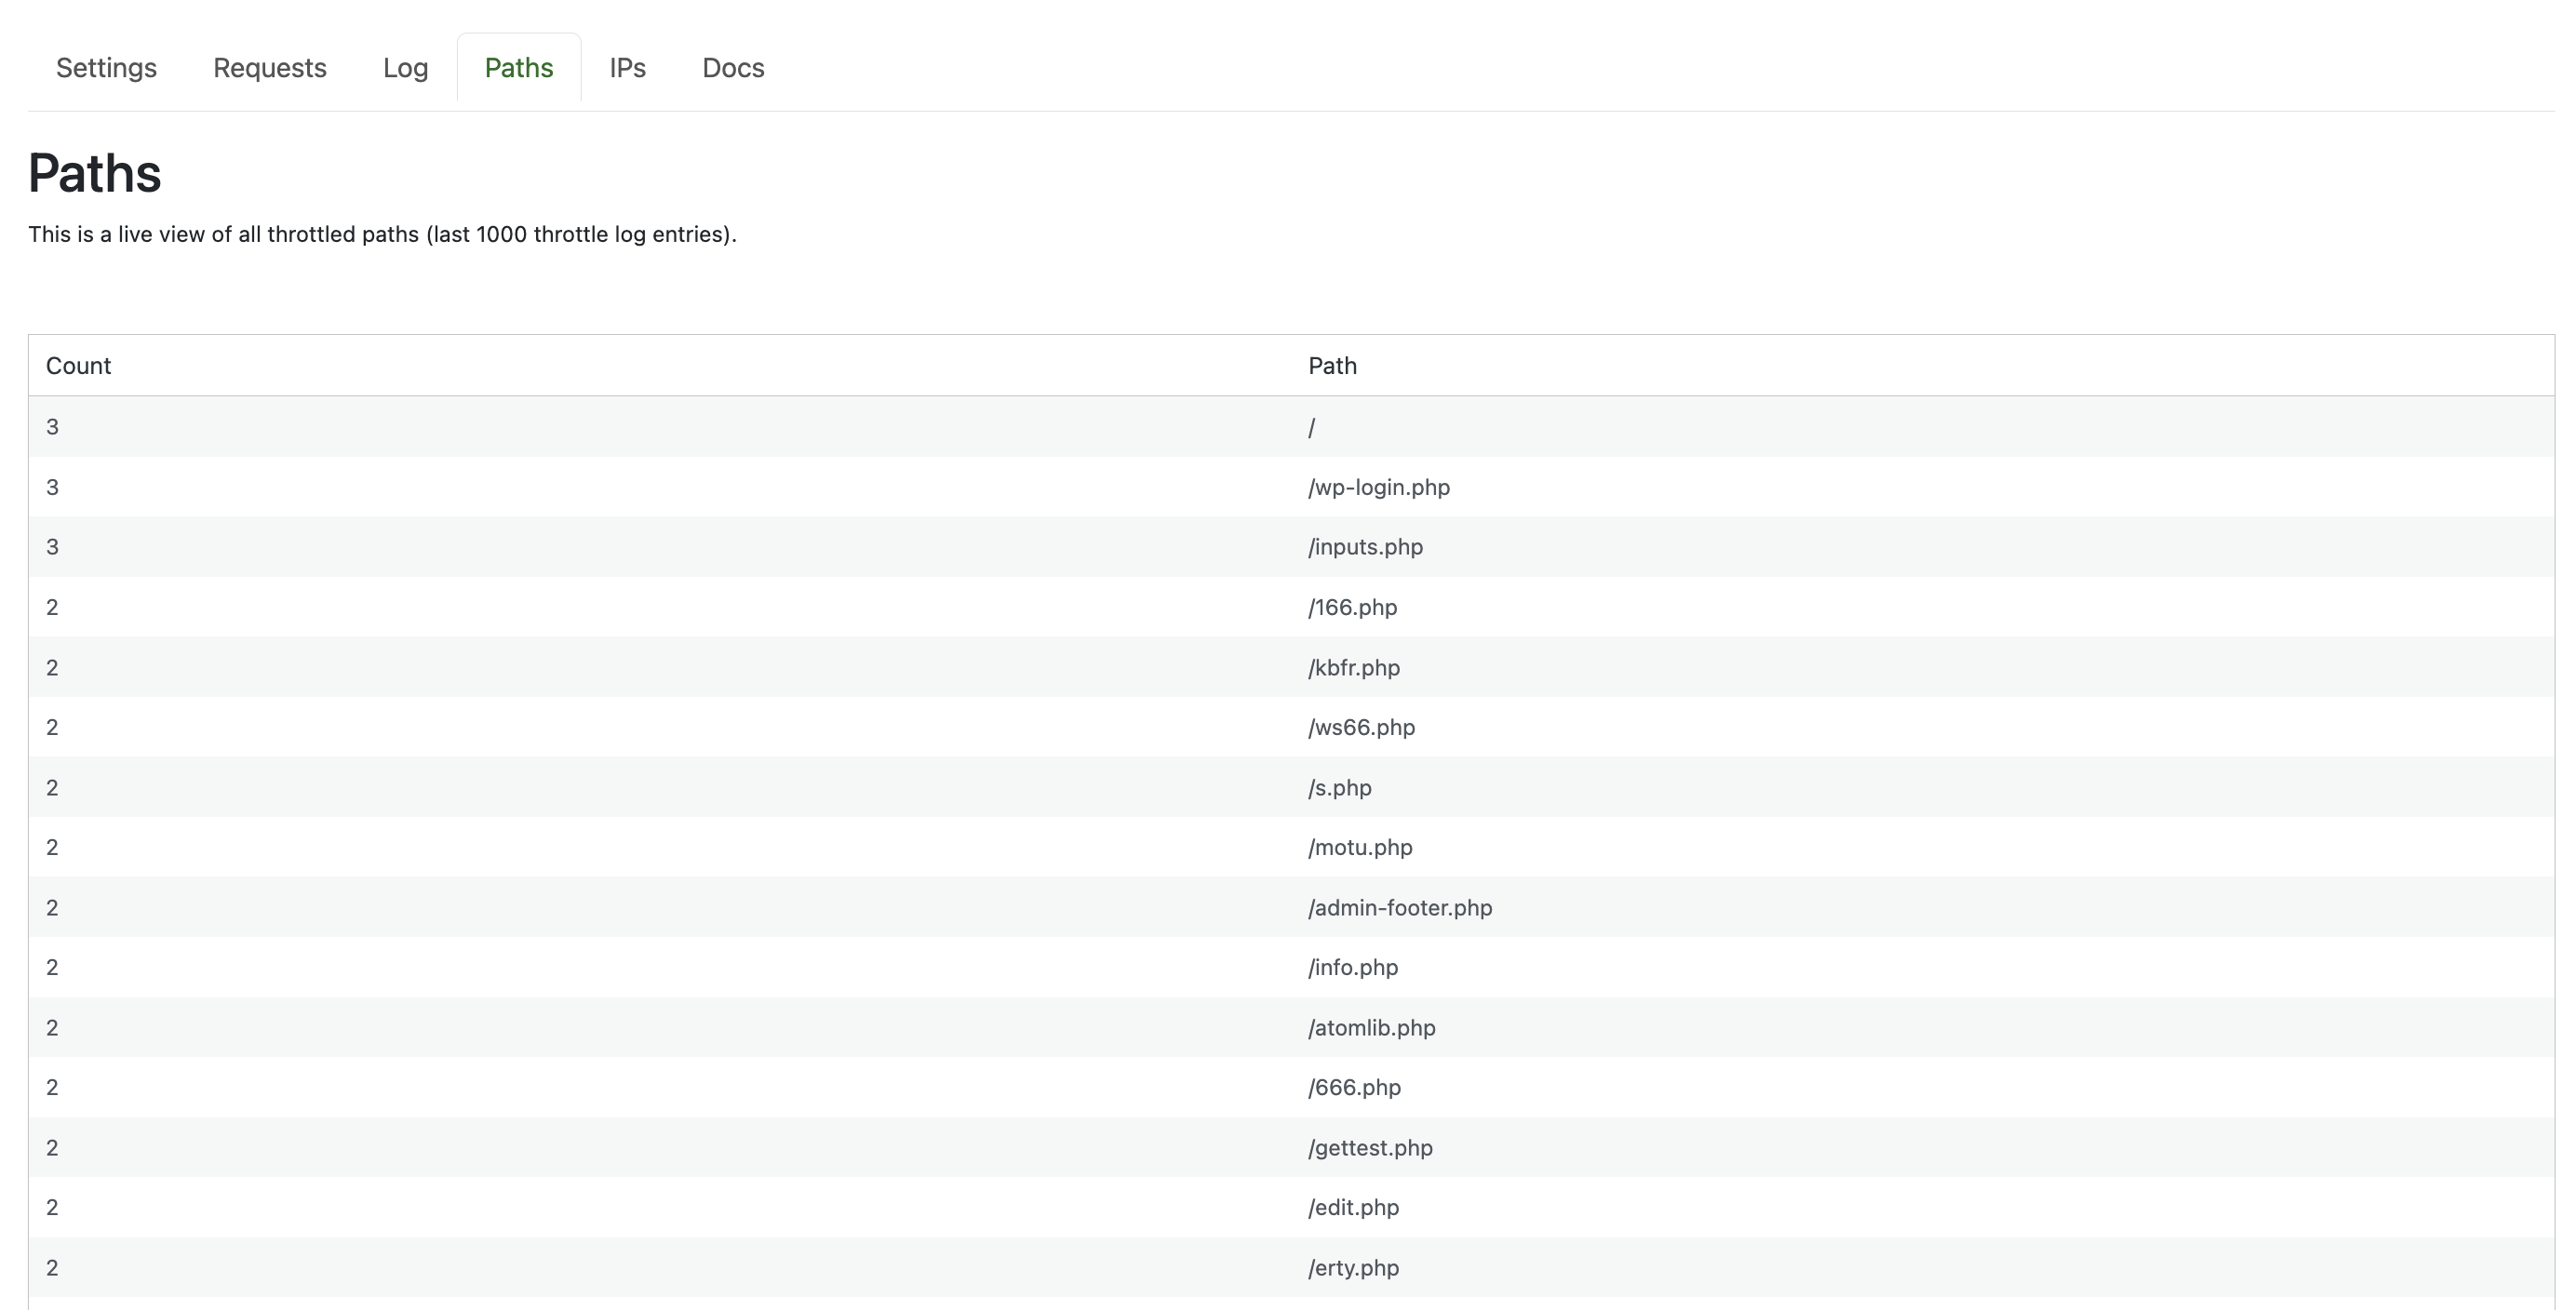The image size is (2576, 1310).
Task: Select the Paths tab
Action: coord(519,68)
